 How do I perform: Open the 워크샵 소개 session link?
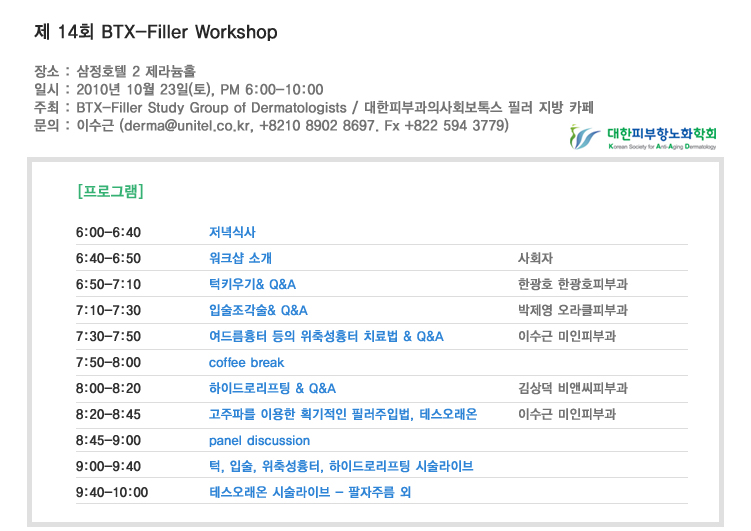(x=240, y=258)
